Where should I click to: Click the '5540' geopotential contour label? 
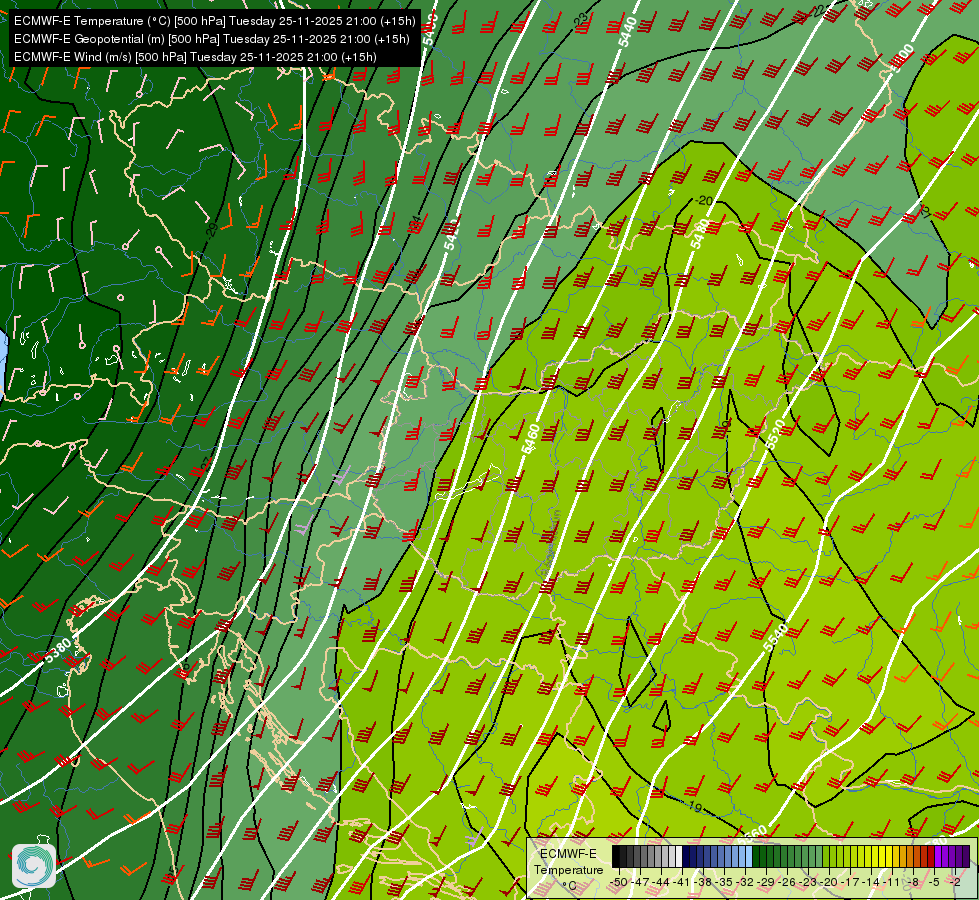(775, 638)
